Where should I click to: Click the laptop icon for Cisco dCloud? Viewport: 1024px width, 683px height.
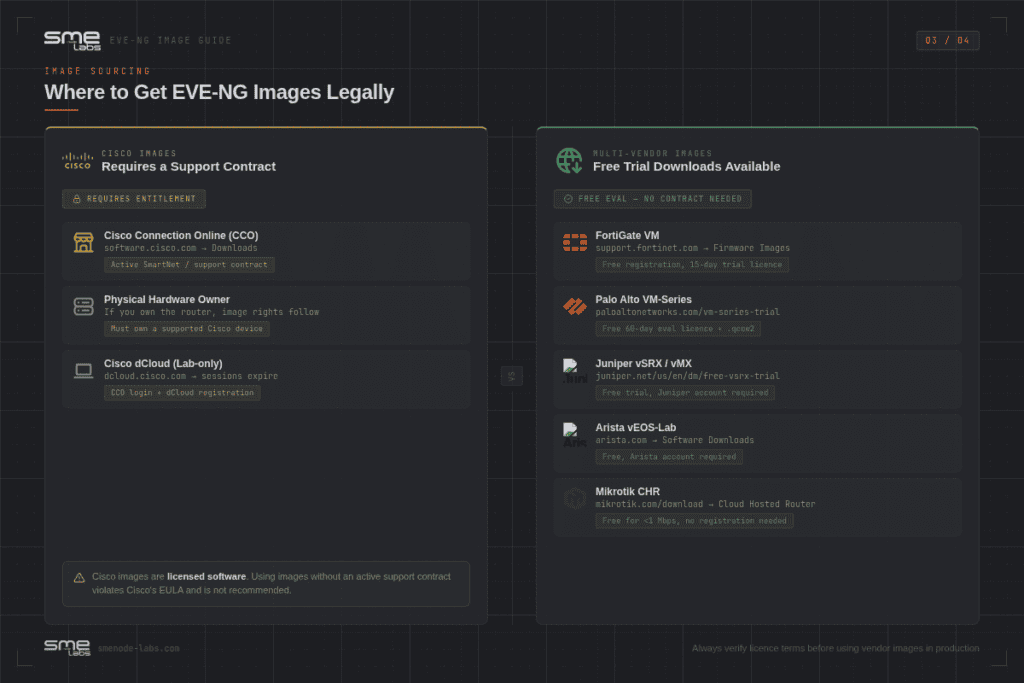click(84, 370)
